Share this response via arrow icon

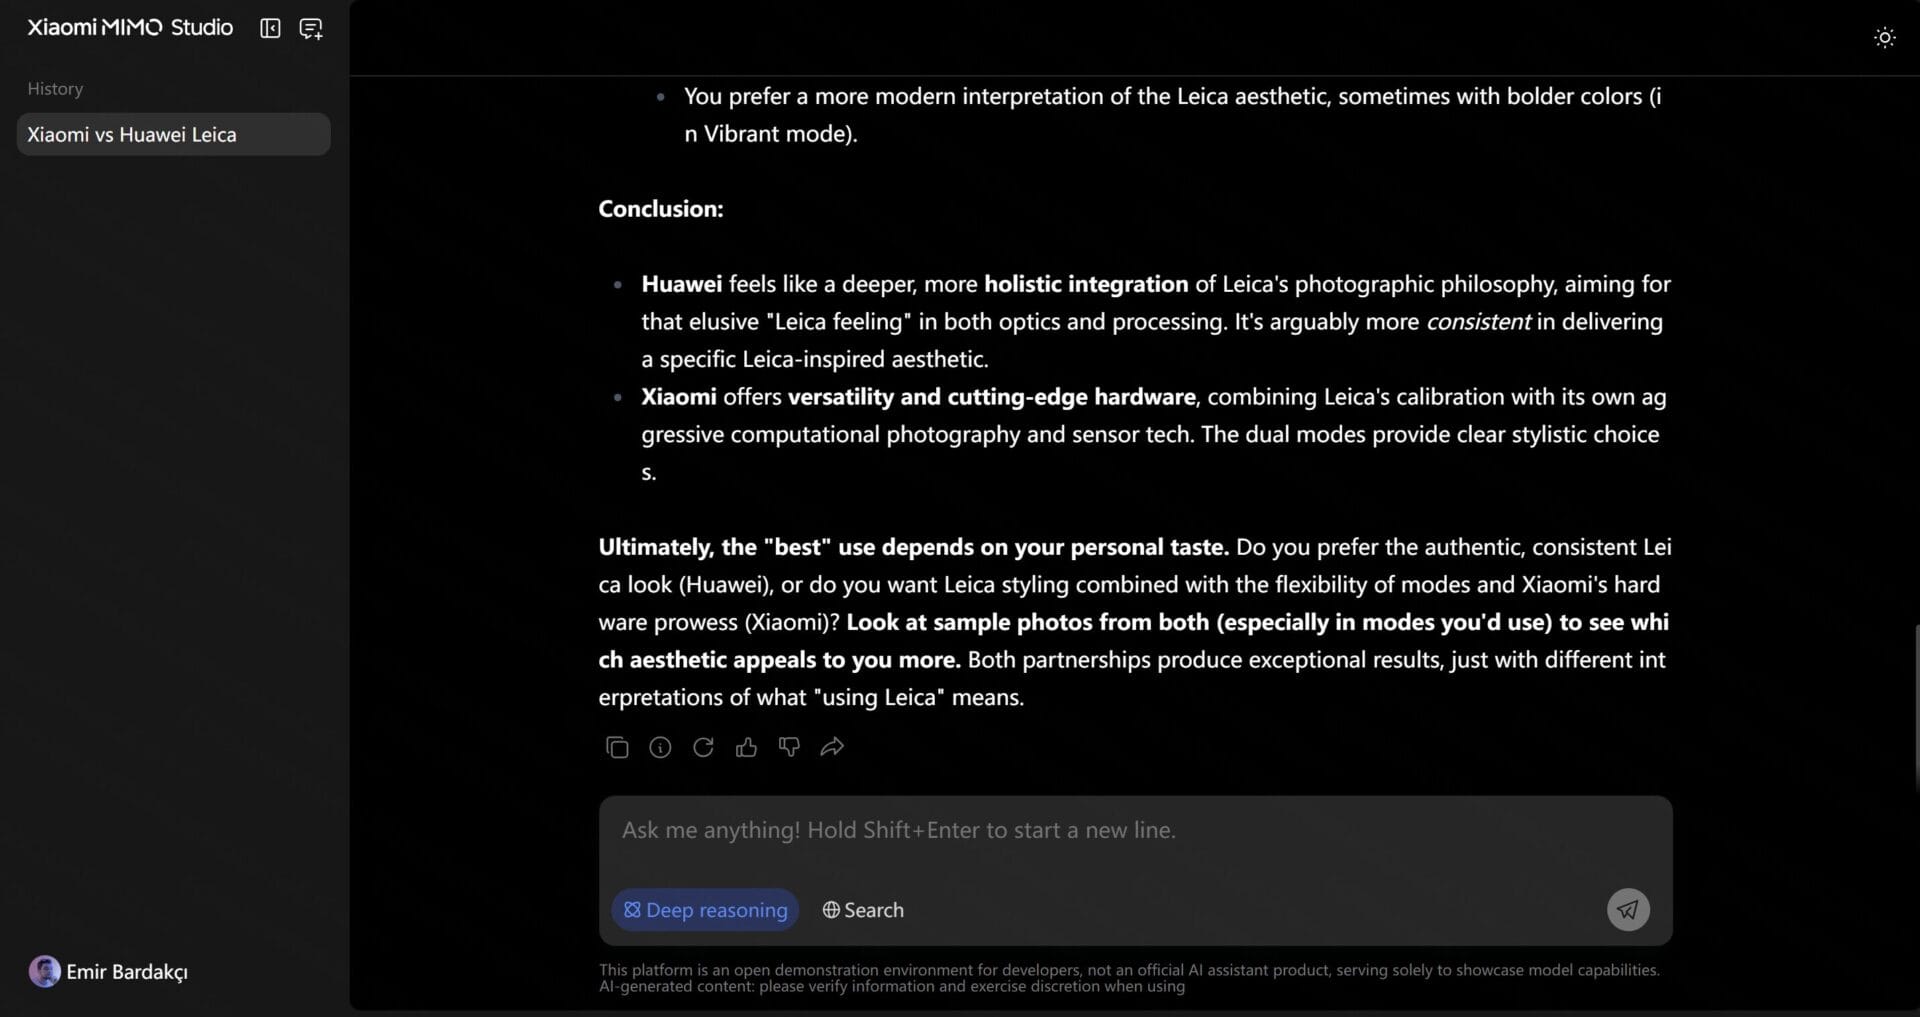click(832, 747)
